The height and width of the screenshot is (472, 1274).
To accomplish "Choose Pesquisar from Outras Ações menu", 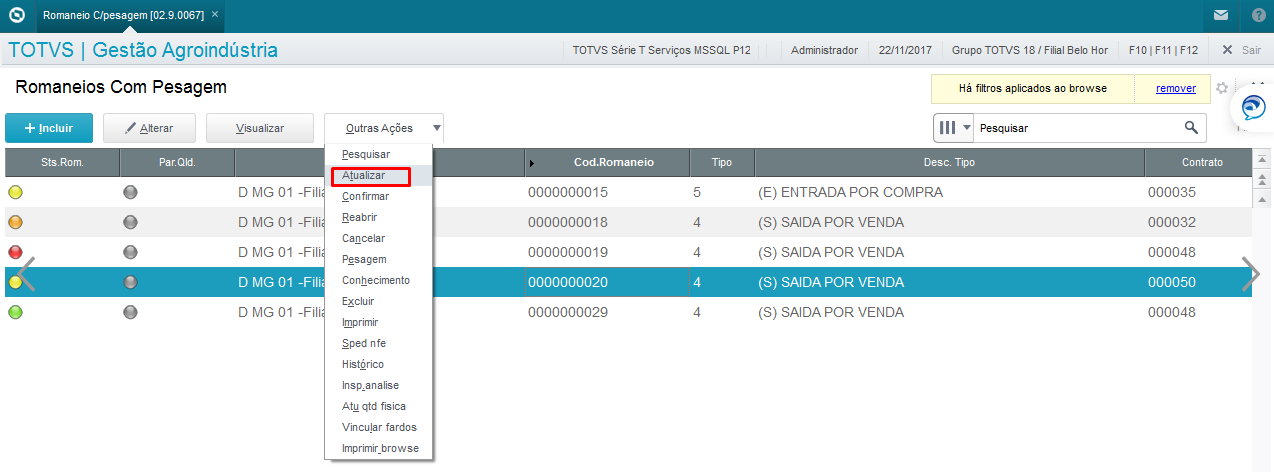I will tap(366, 154).
